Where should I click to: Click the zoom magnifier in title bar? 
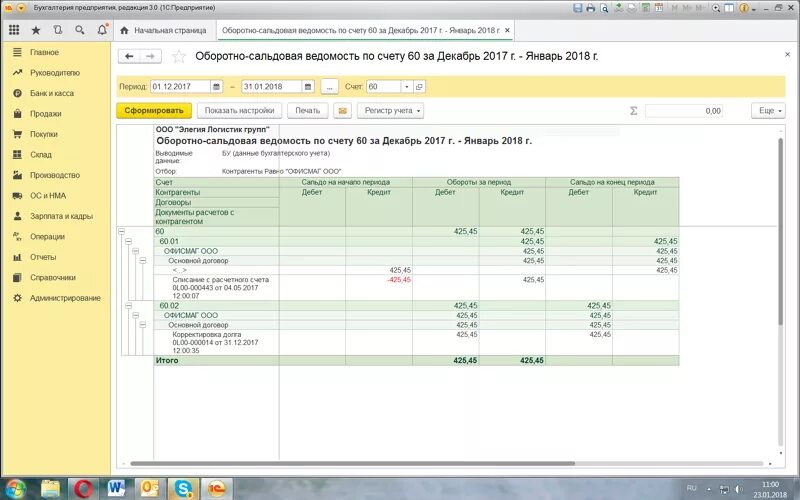tap(716, 8)
